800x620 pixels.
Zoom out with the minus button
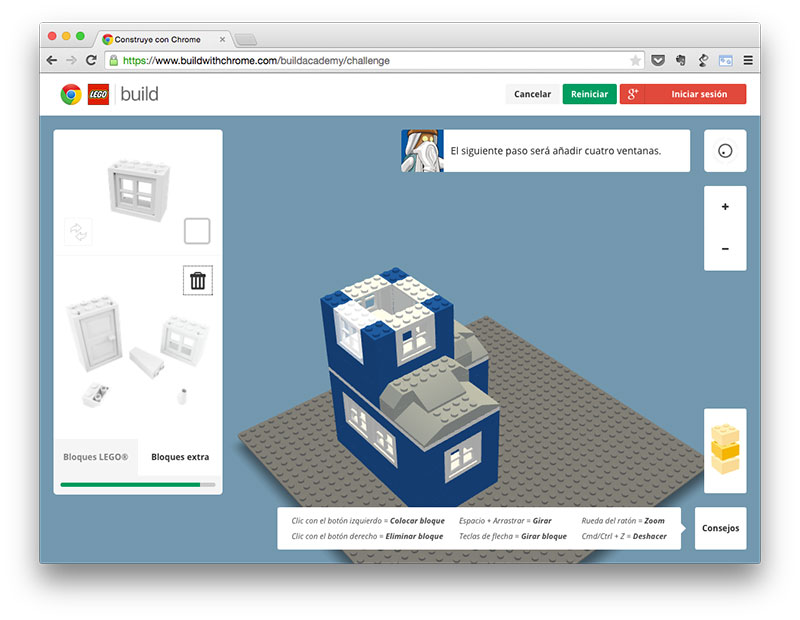[x=725, y=249]
